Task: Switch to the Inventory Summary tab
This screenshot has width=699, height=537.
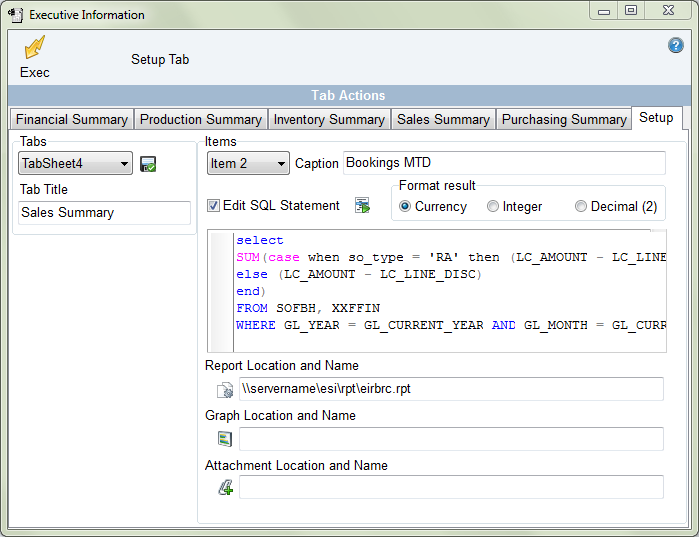Action: tap(329, 119)
